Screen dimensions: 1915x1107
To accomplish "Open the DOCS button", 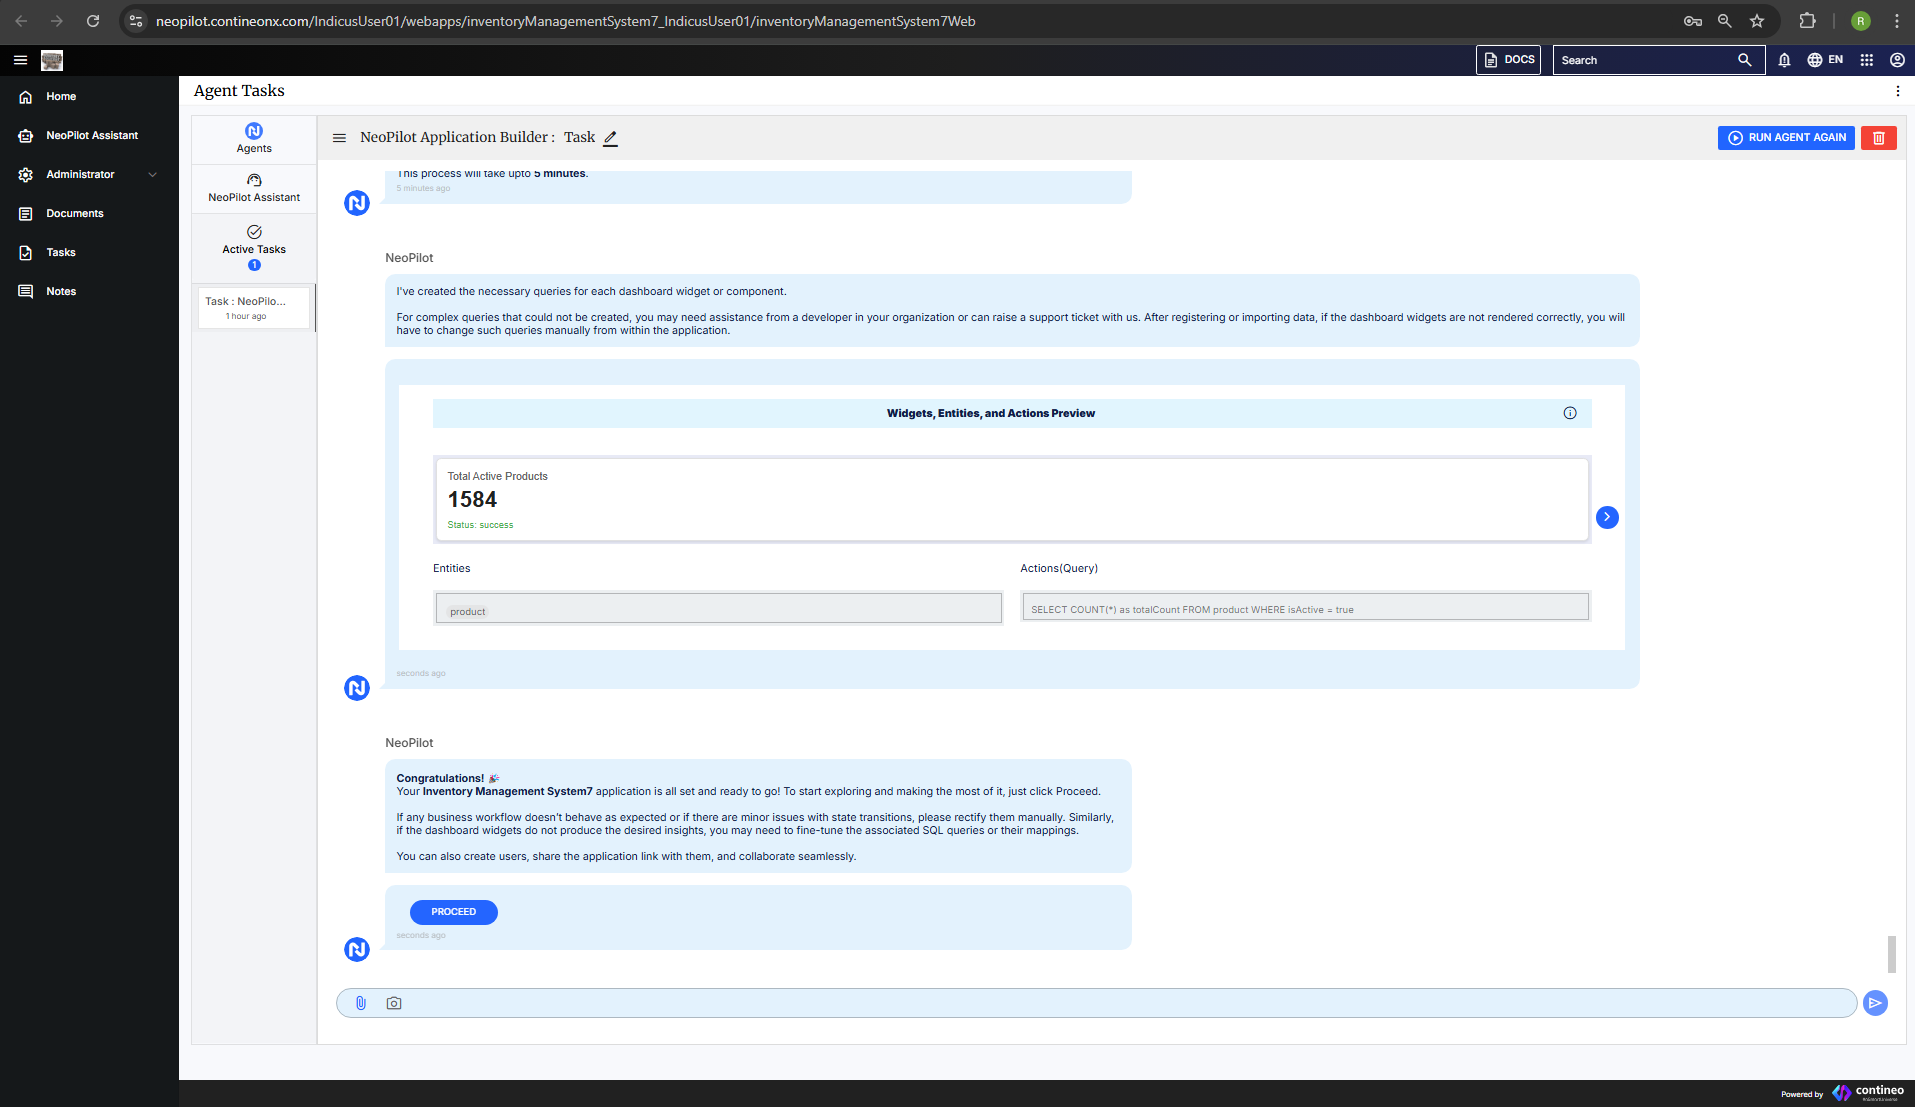I will tap(1508, 60).
